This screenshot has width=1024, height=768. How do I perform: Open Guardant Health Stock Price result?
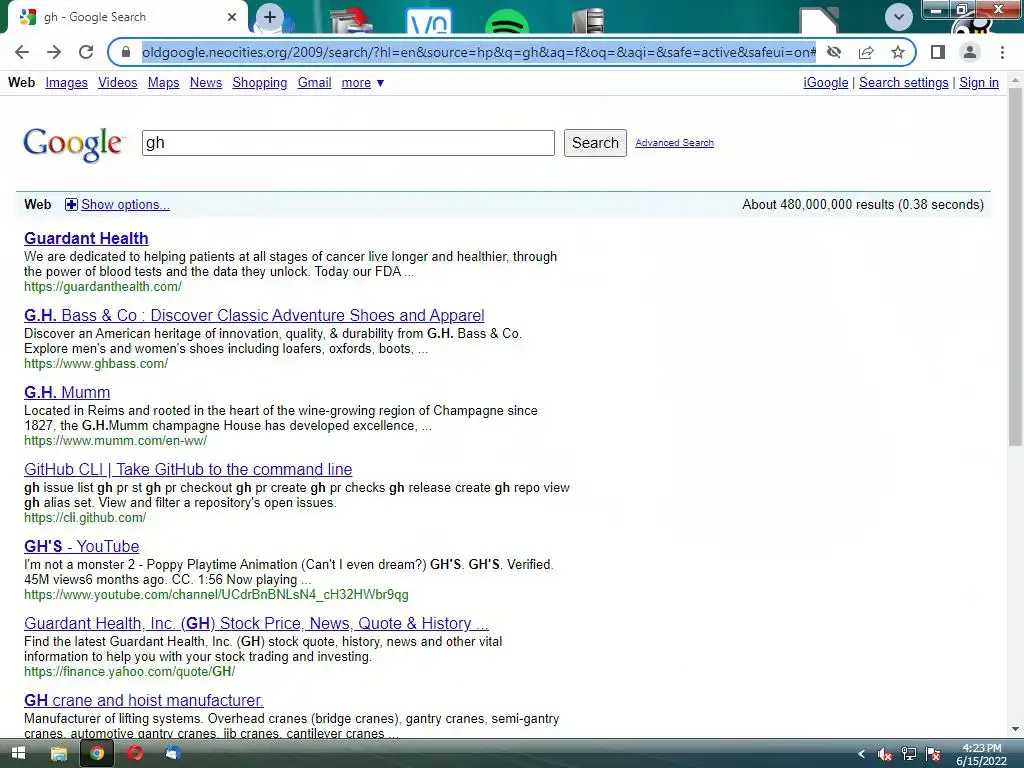point(256,624)
